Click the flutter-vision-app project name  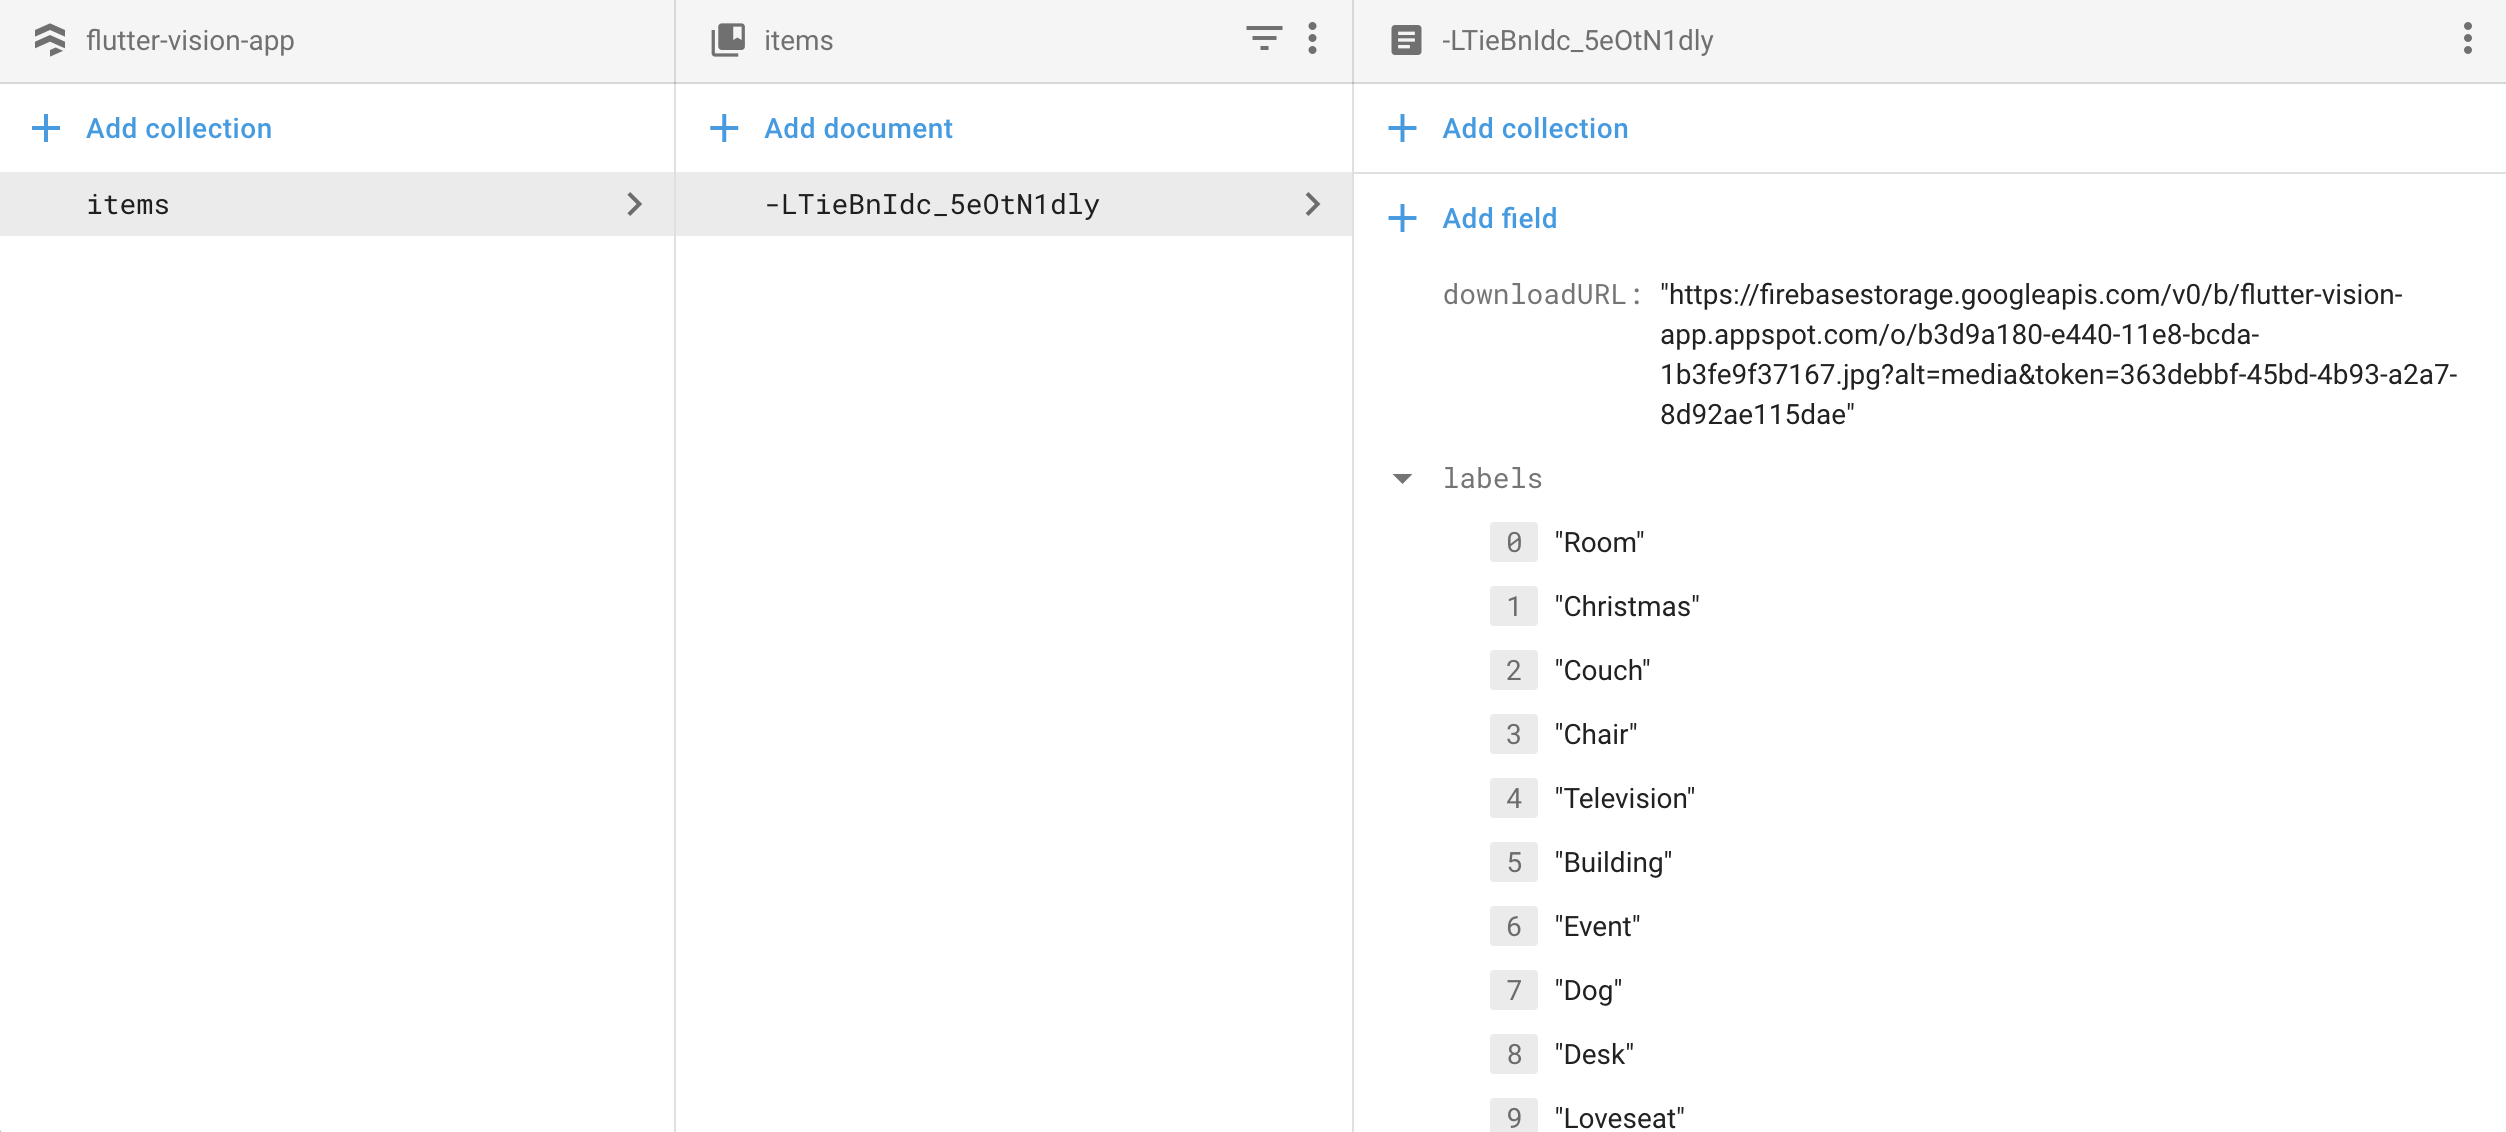190,41
